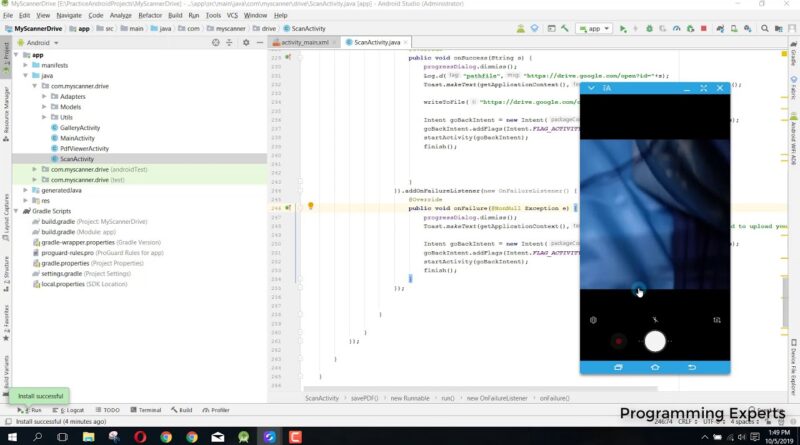Screen dimensions: 800x445
Task: Open the Android profiler gauge icon in toolbar
Action: (x=677, y=29)
